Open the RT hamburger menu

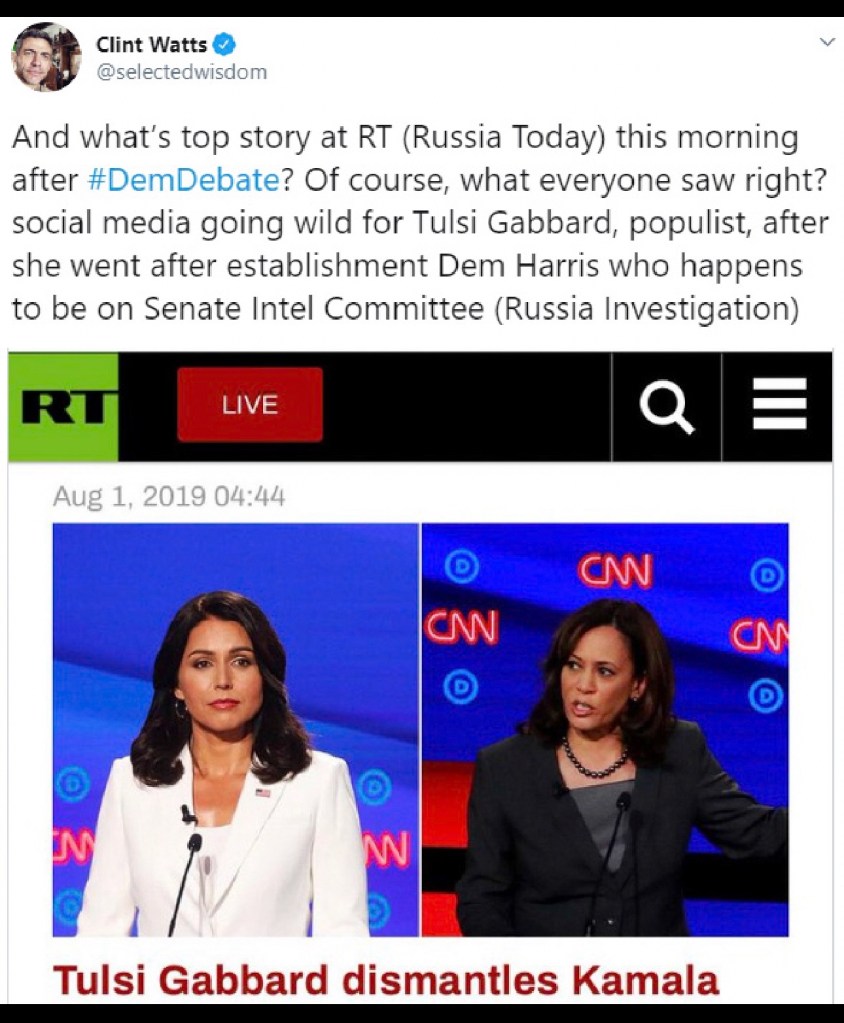point(779,405)
